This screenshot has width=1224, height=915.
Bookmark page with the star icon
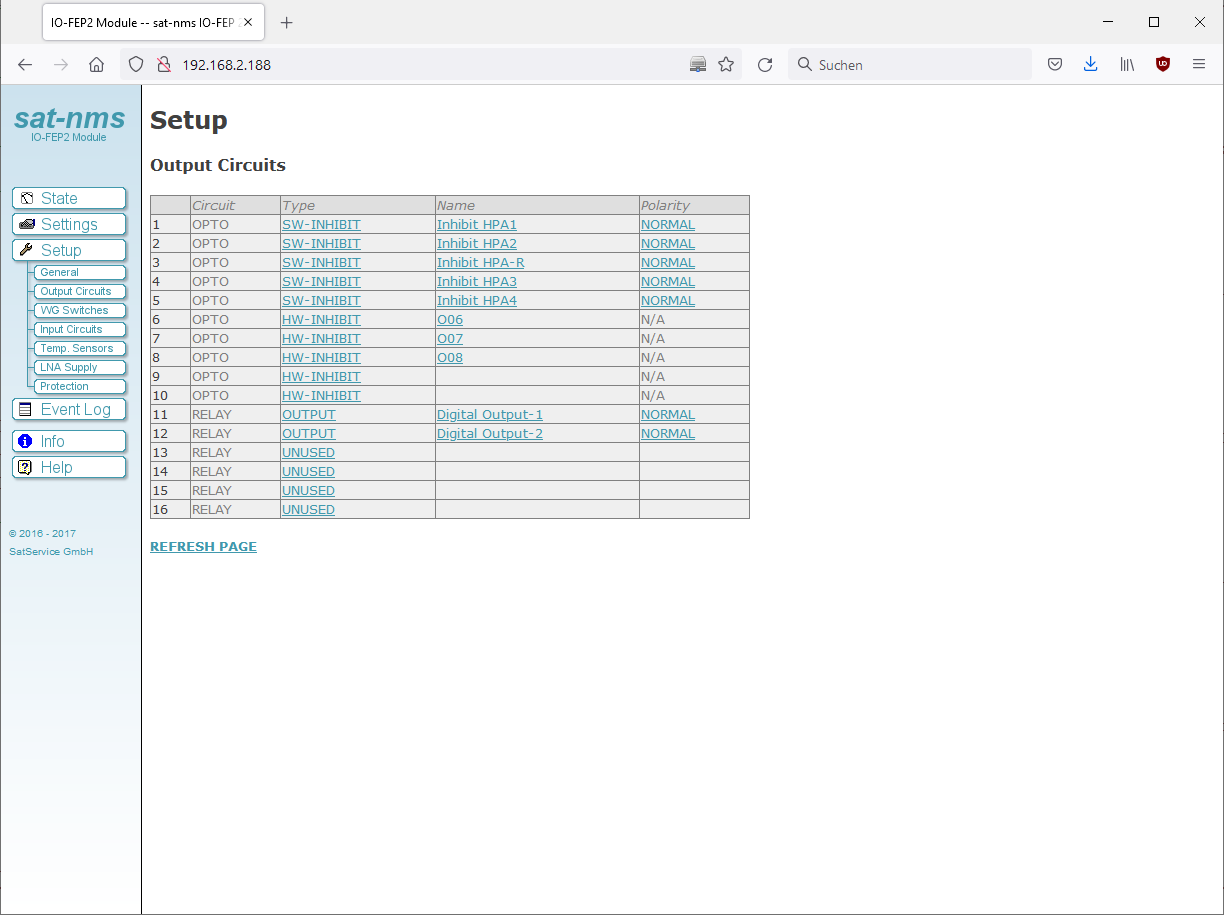[726, 64]
